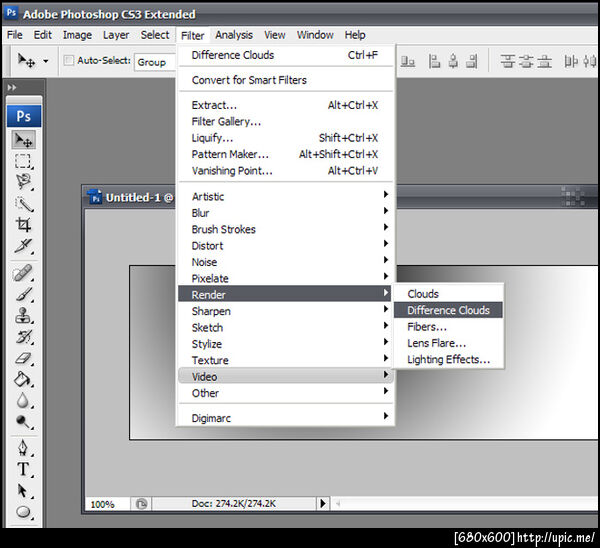The width and height of the screenshot is (600, 548).
Task: Select the Pen tool
Action: tap(23, 447)
